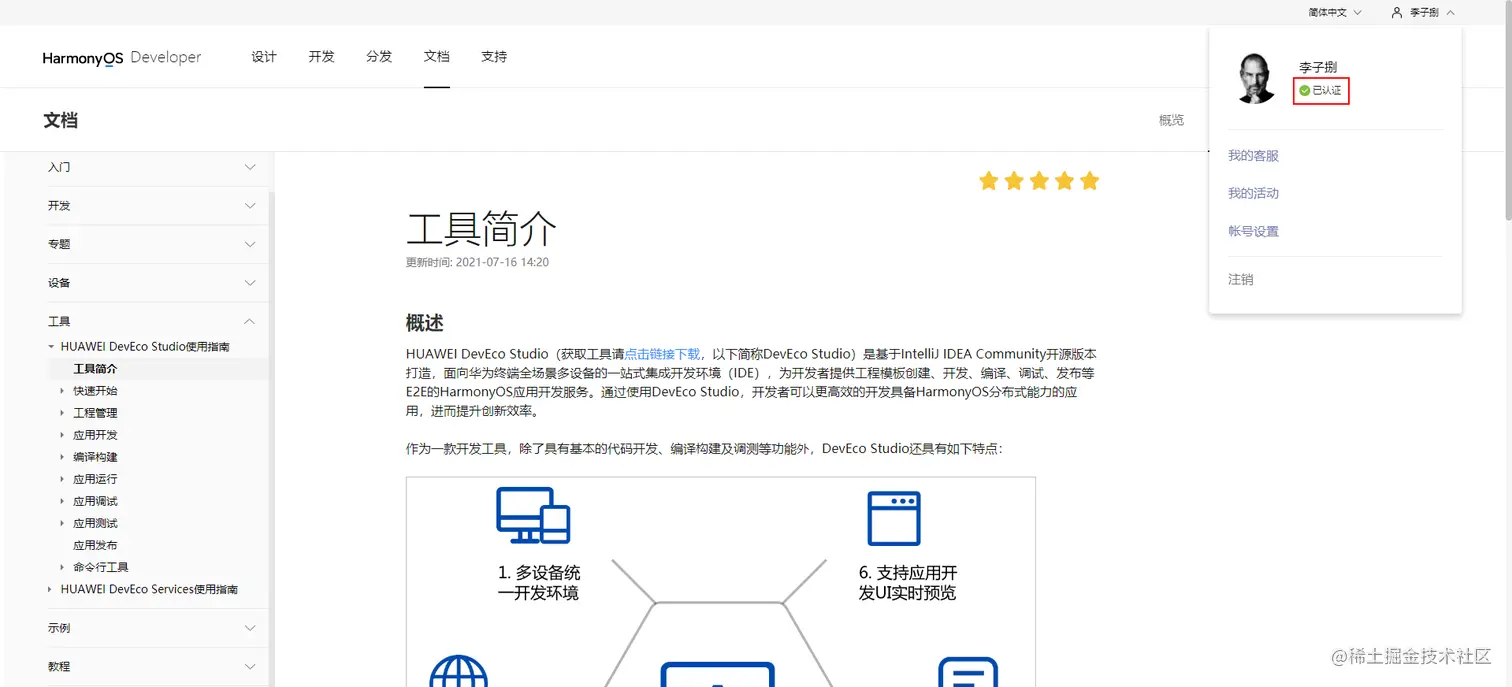Click 注销 to log out

(x=1241, y=279)
